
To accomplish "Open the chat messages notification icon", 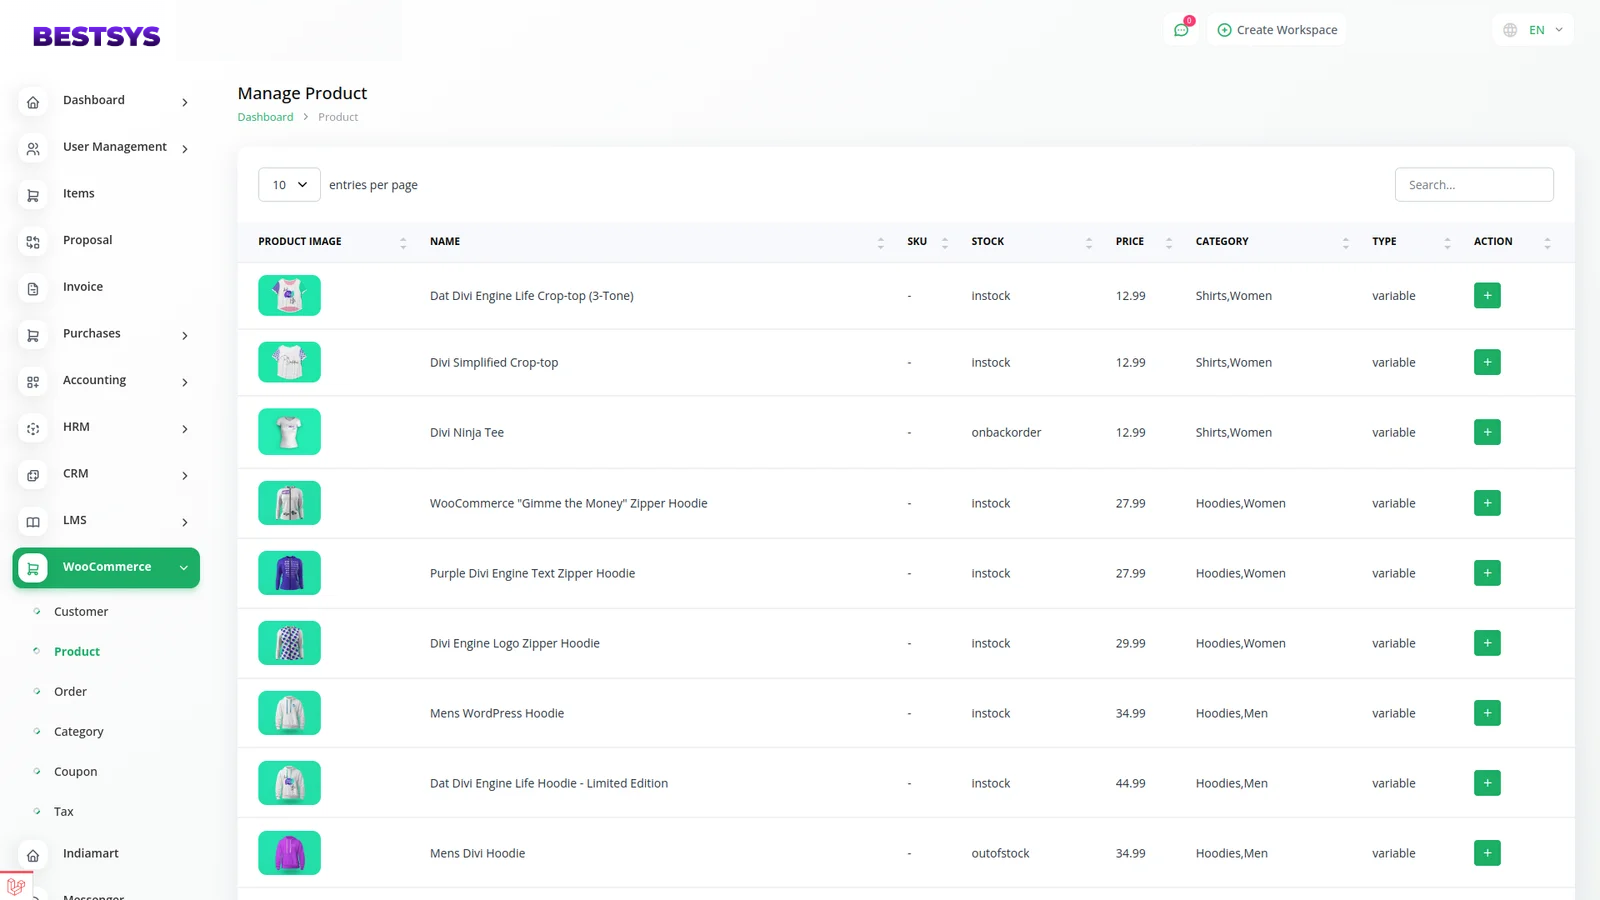I will pos(1181,30).
